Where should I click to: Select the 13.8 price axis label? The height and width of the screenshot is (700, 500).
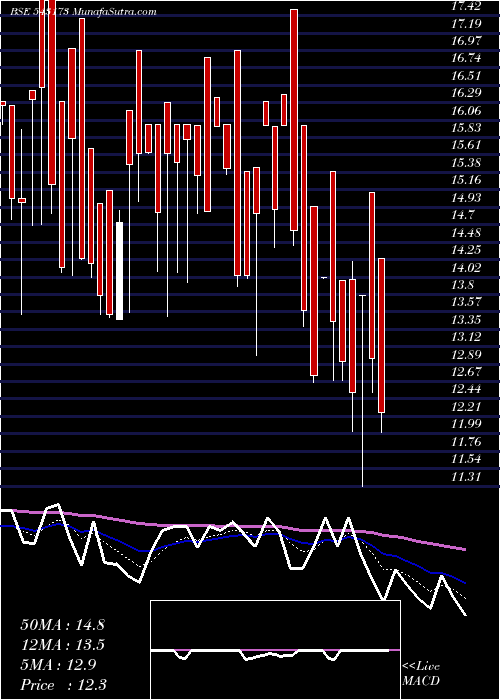[463, 285]
